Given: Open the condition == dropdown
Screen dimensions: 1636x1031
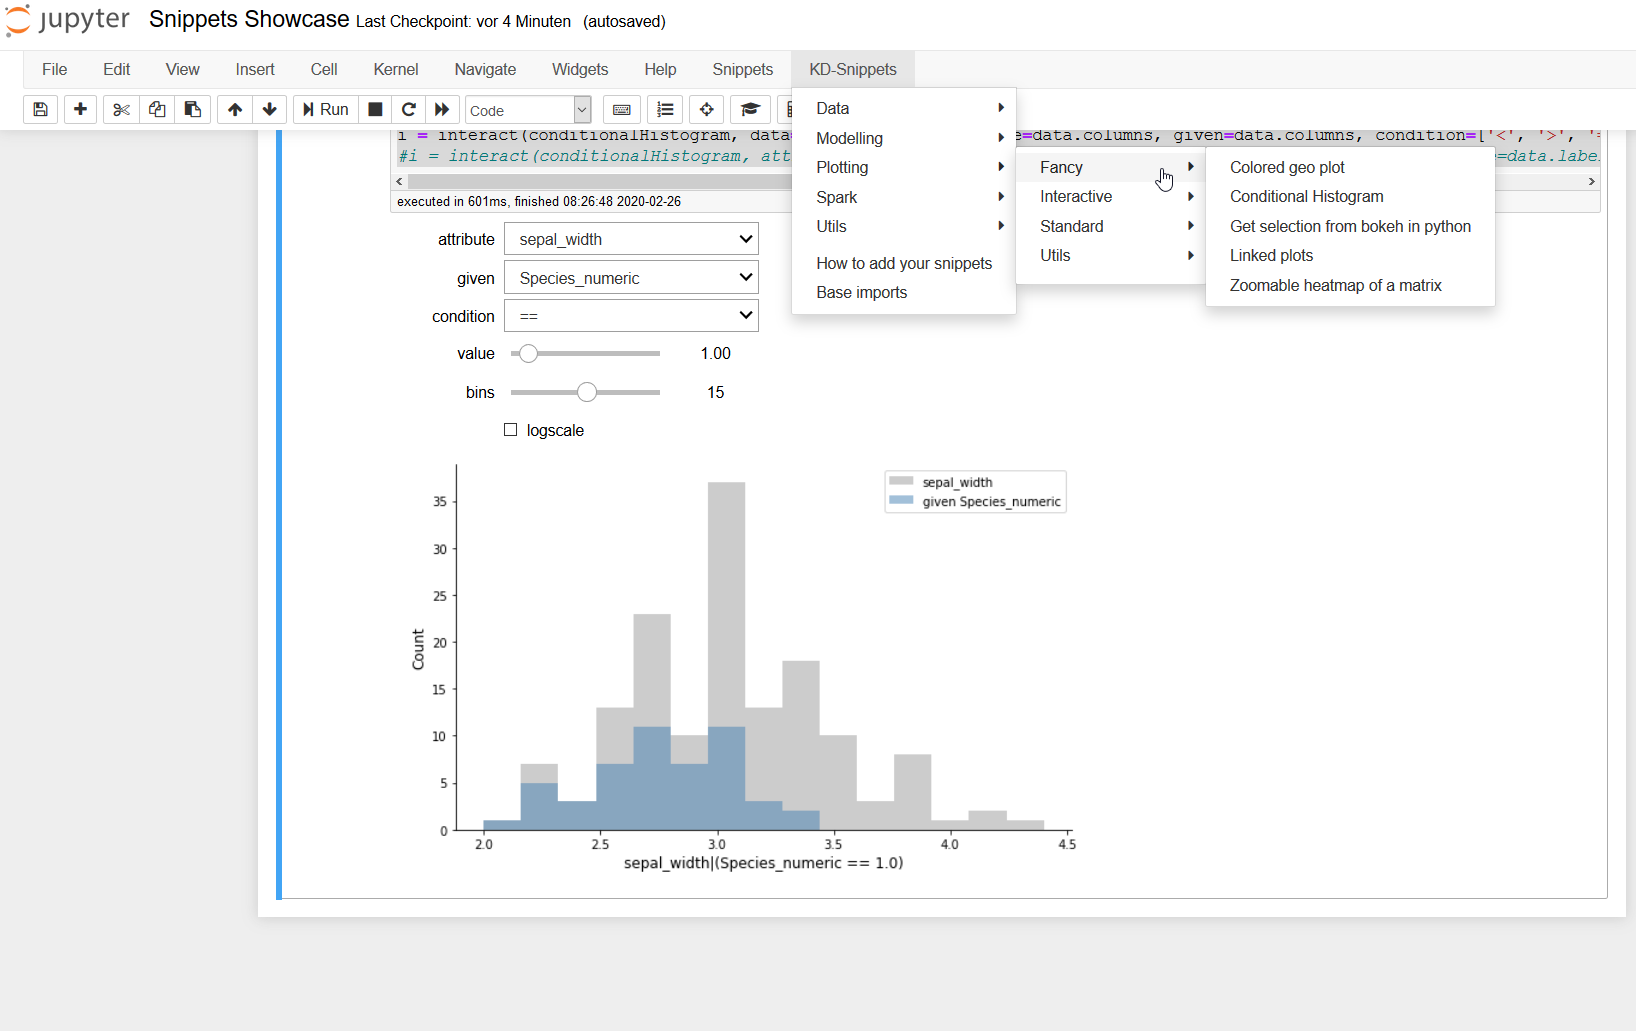Looking at the screenshot, I should click(631, 316).
